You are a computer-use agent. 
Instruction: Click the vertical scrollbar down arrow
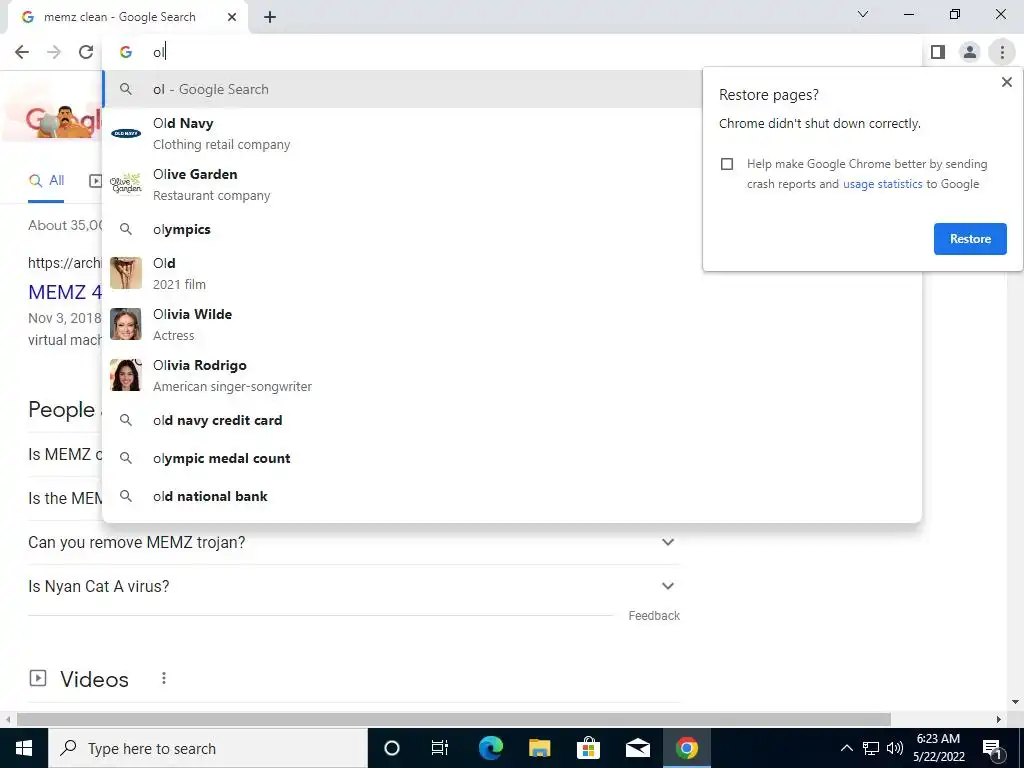tap(1015, 702)
